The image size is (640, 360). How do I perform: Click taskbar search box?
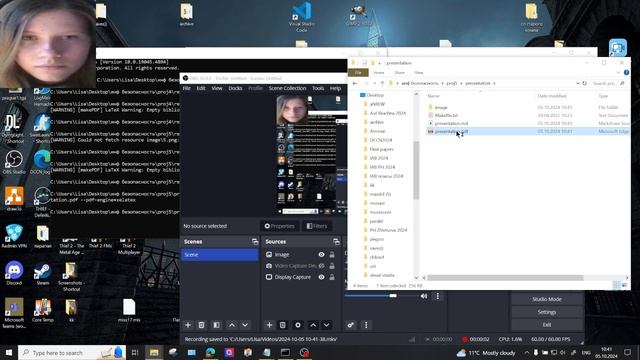click(72, 353)
